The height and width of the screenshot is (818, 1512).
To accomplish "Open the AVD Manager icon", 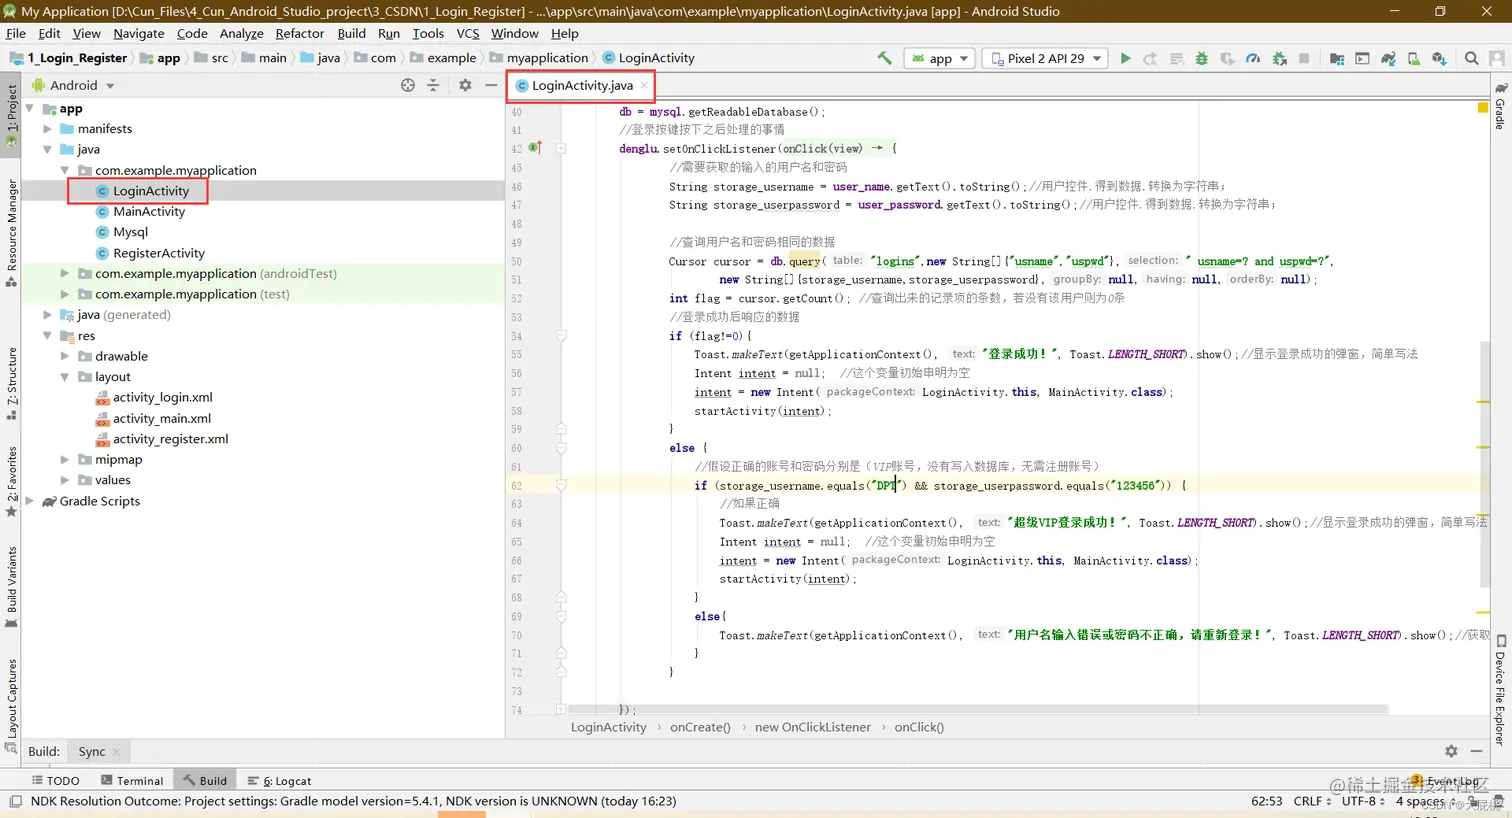I will point(1414,58).
